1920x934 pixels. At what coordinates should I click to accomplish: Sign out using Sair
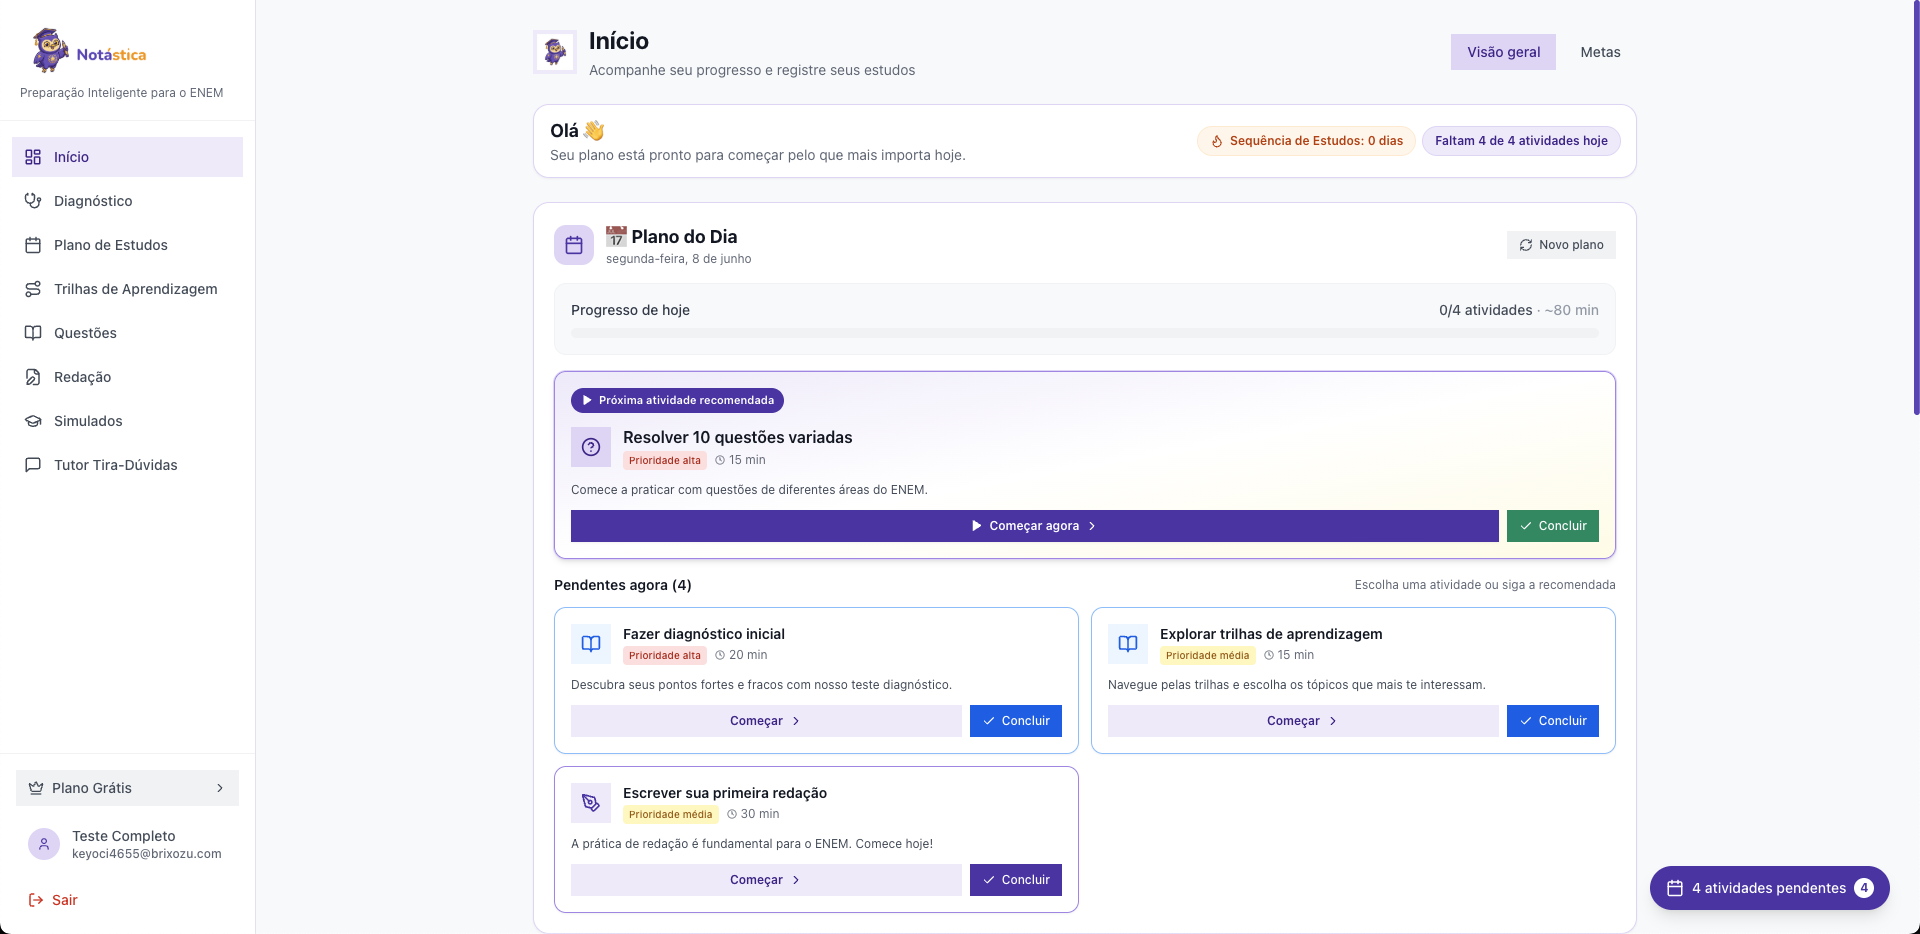coord(52,900)
